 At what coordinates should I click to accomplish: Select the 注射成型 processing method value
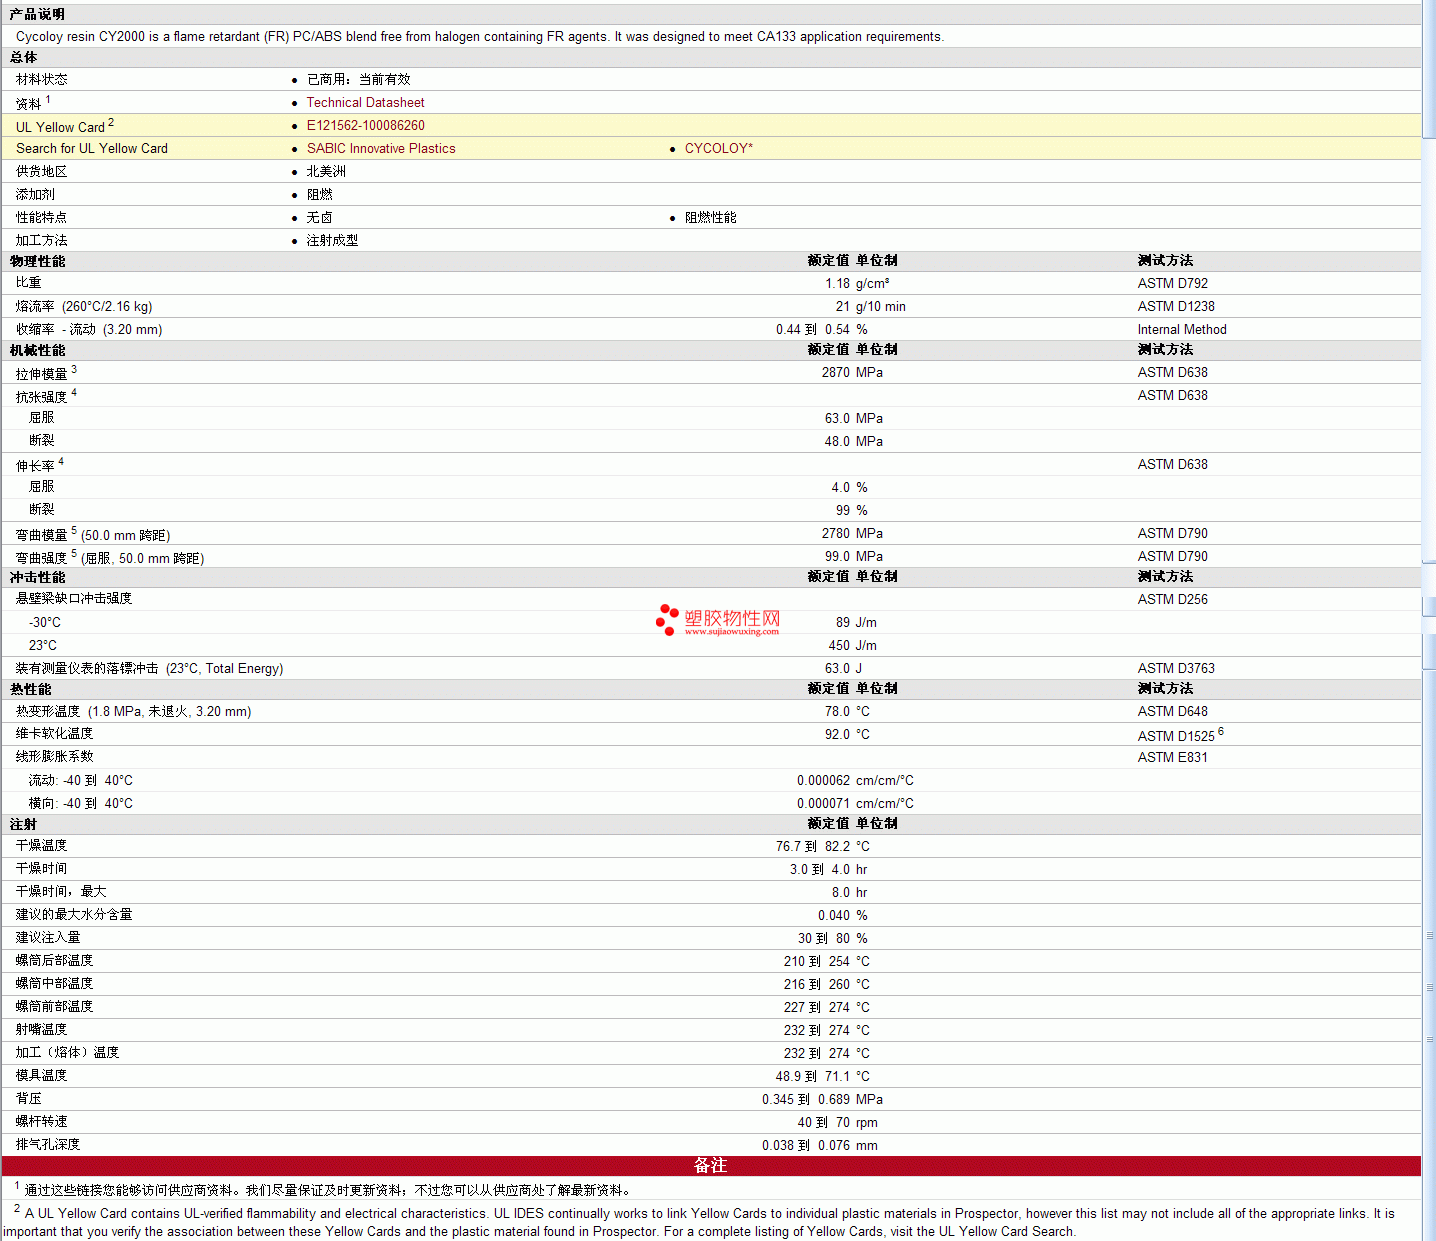[332, 240]
